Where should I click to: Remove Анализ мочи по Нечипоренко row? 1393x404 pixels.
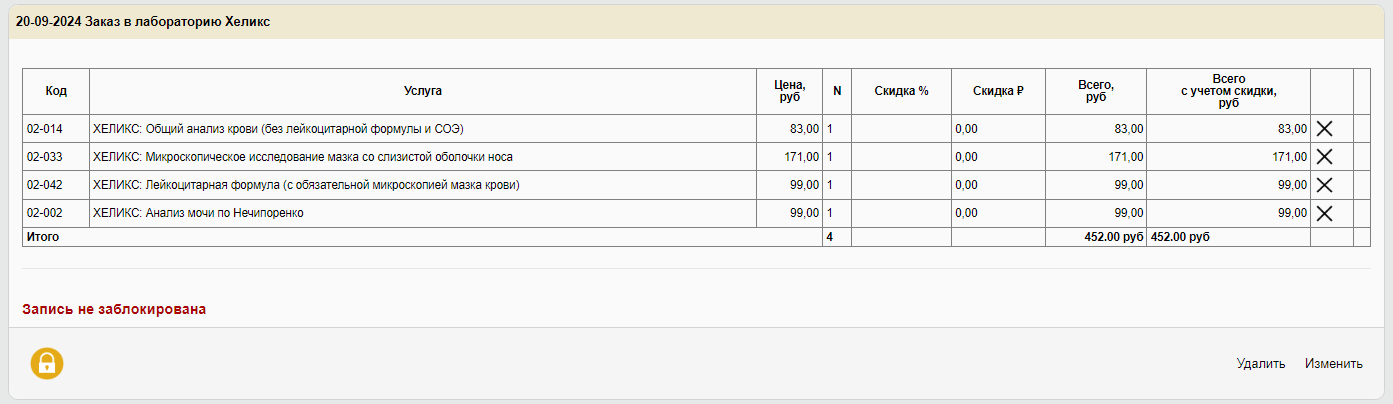(x=1324, y=213)
